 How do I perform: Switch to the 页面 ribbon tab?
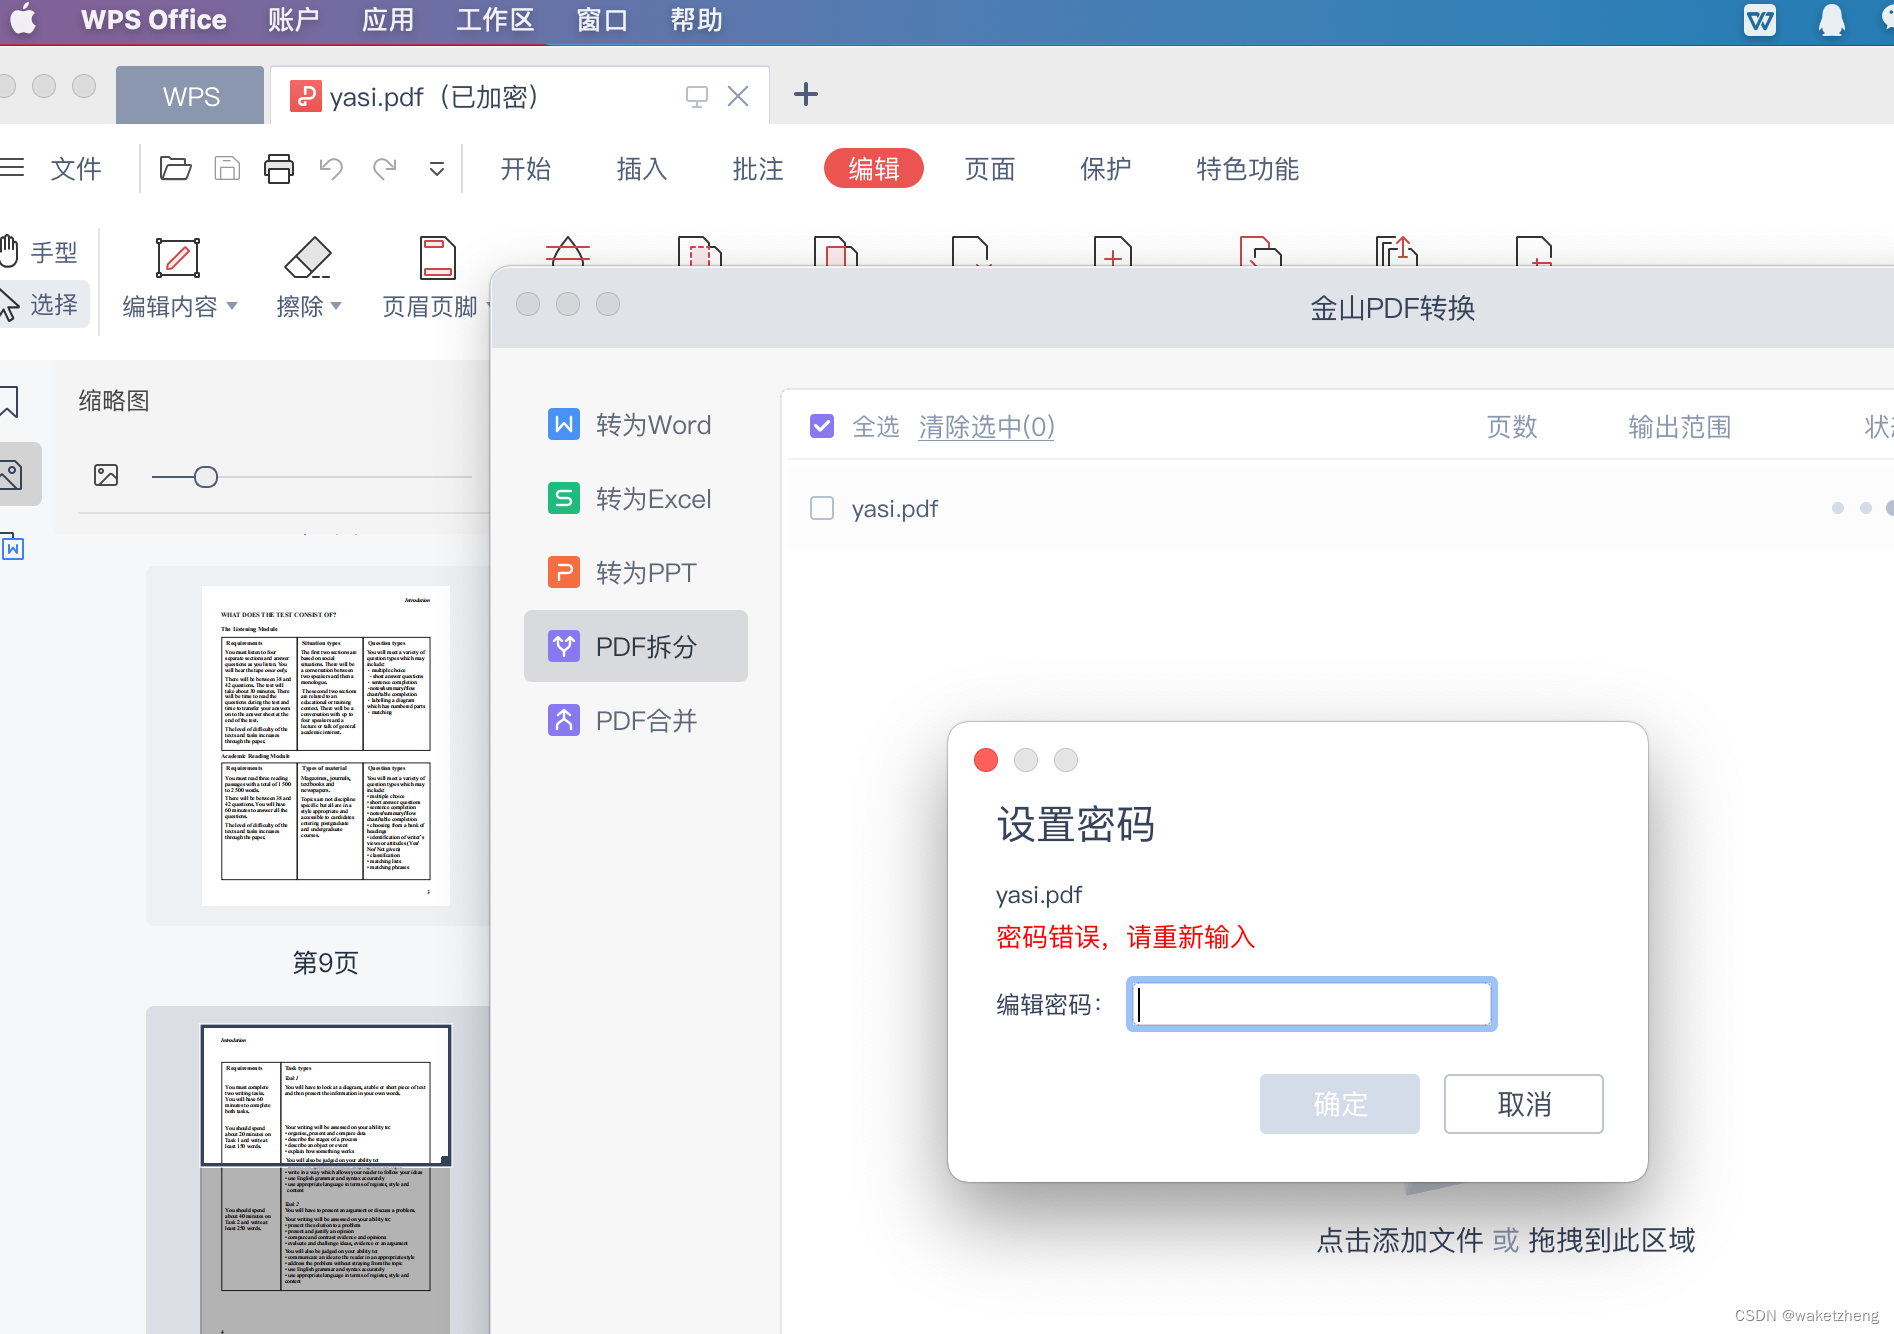tap(990, 169)
